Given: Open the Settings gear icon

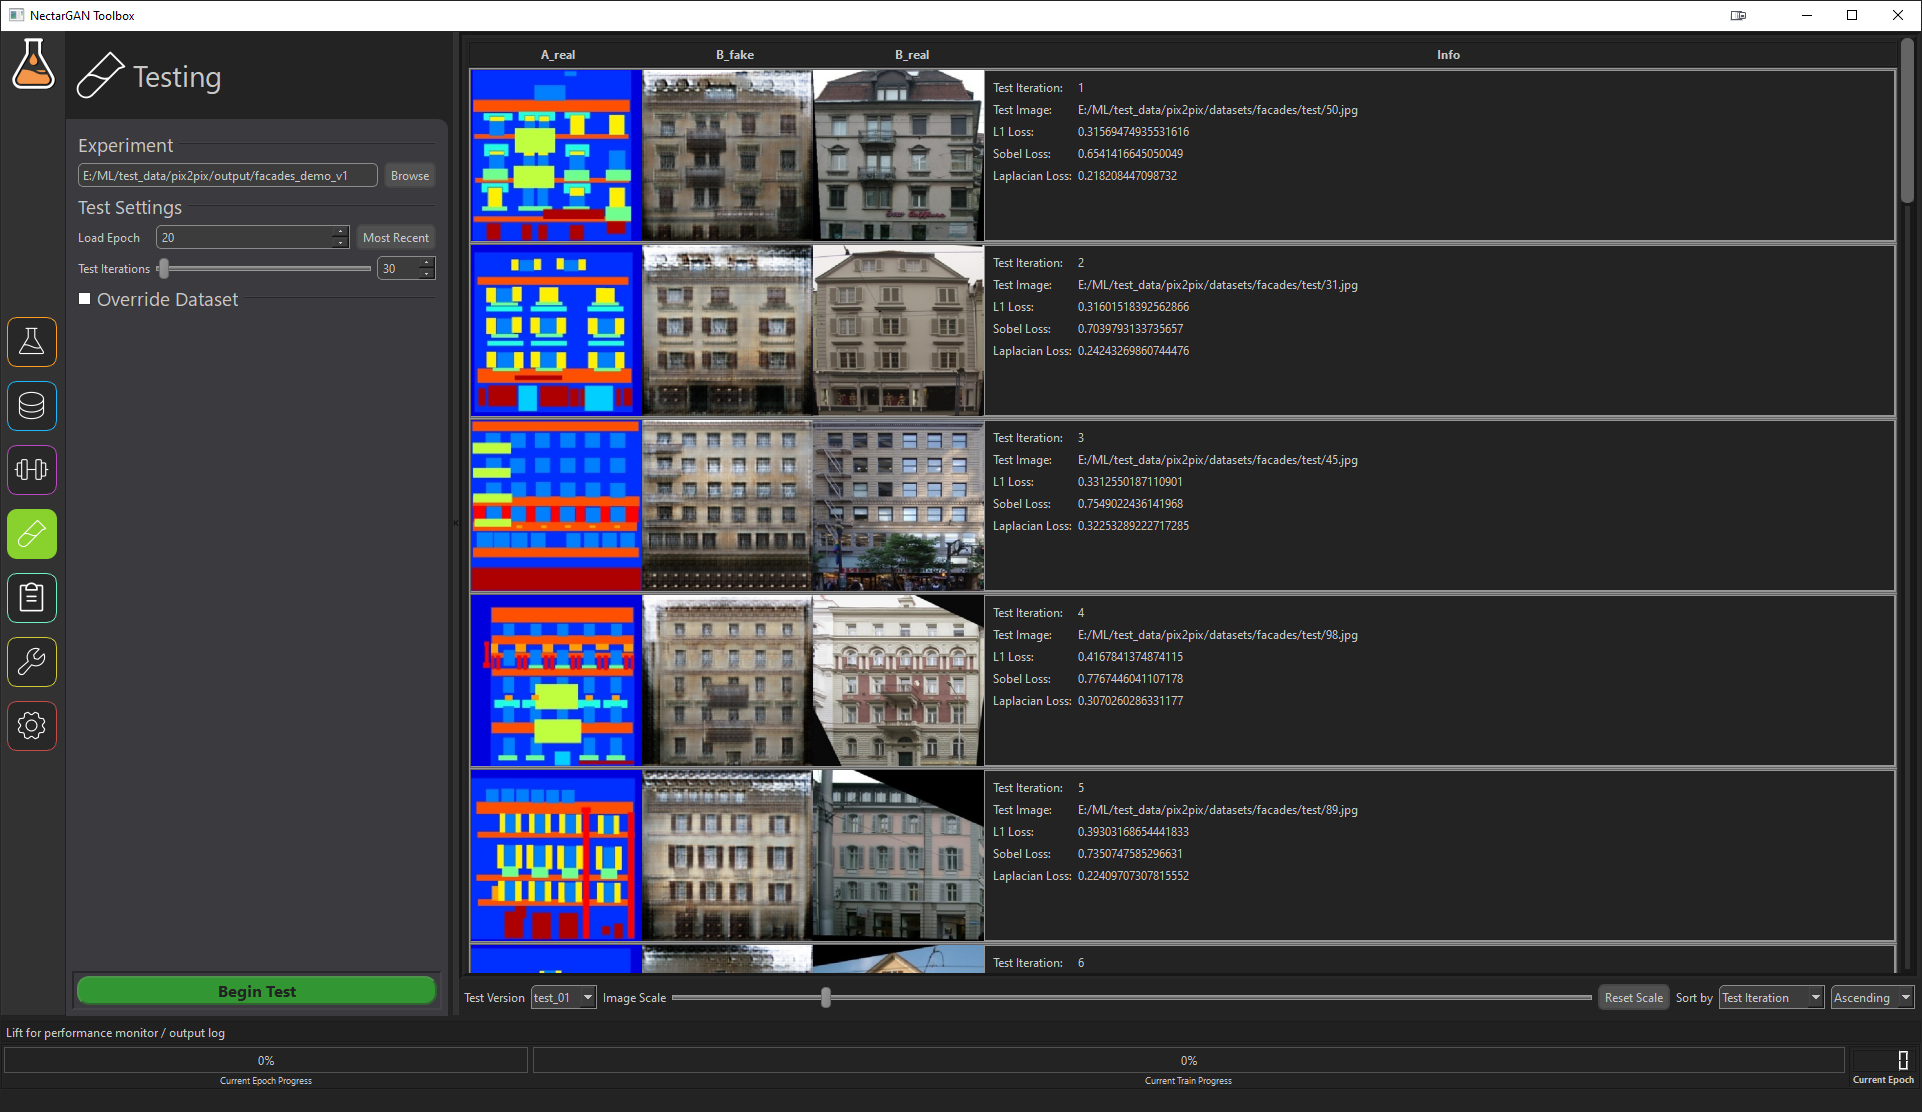Looking at the screenshot, I should tap(32, 726).
